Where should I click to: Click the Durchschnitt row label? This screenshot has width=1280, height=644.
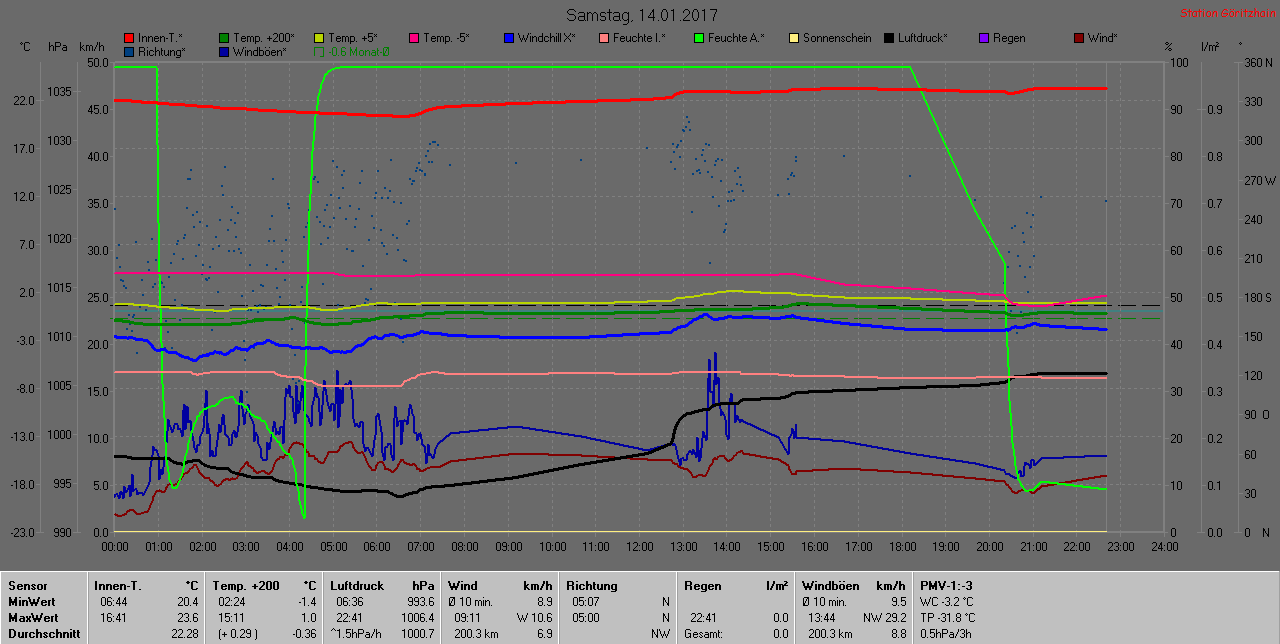(x=43, y=634)
